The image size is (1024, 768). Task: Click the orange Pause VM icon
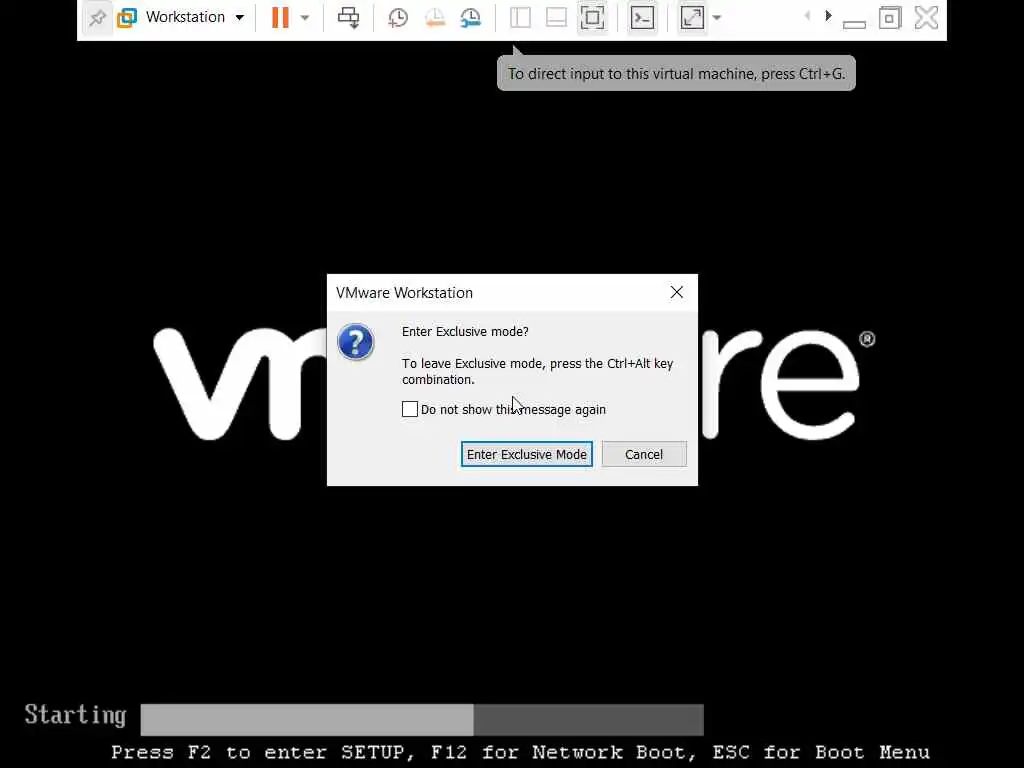tap(280, 18)
